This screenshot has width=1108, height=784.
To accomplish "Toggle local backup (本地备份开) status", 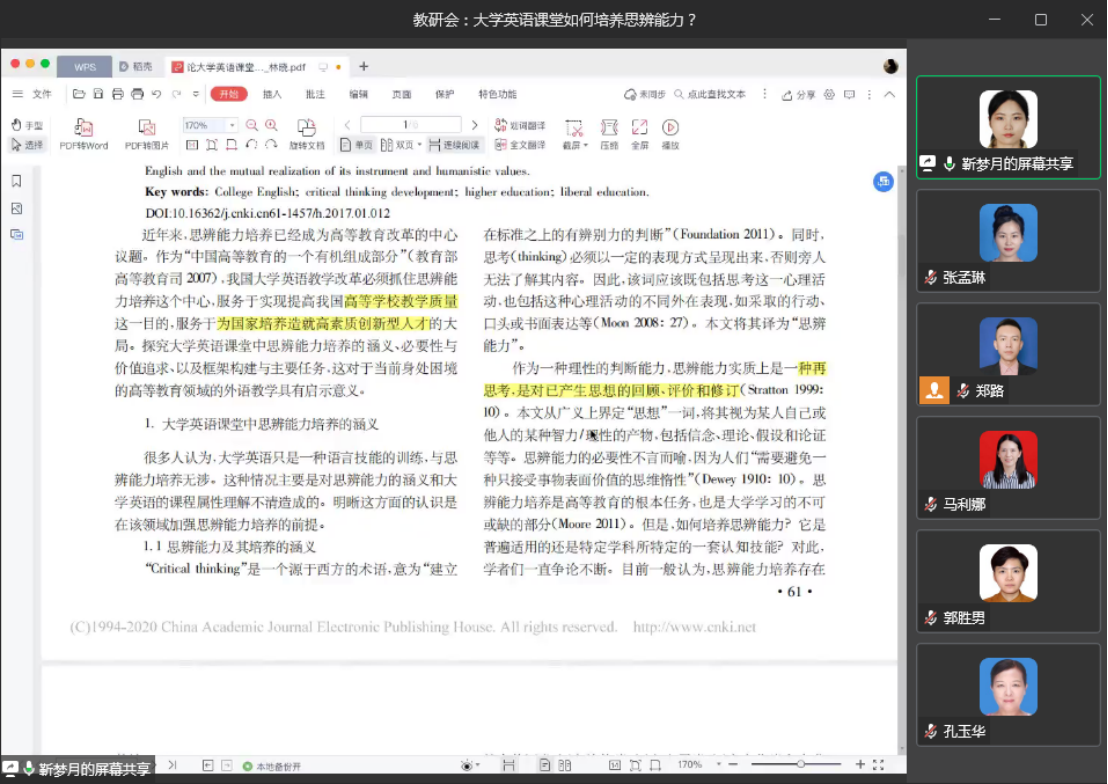I will pos(272,766).
